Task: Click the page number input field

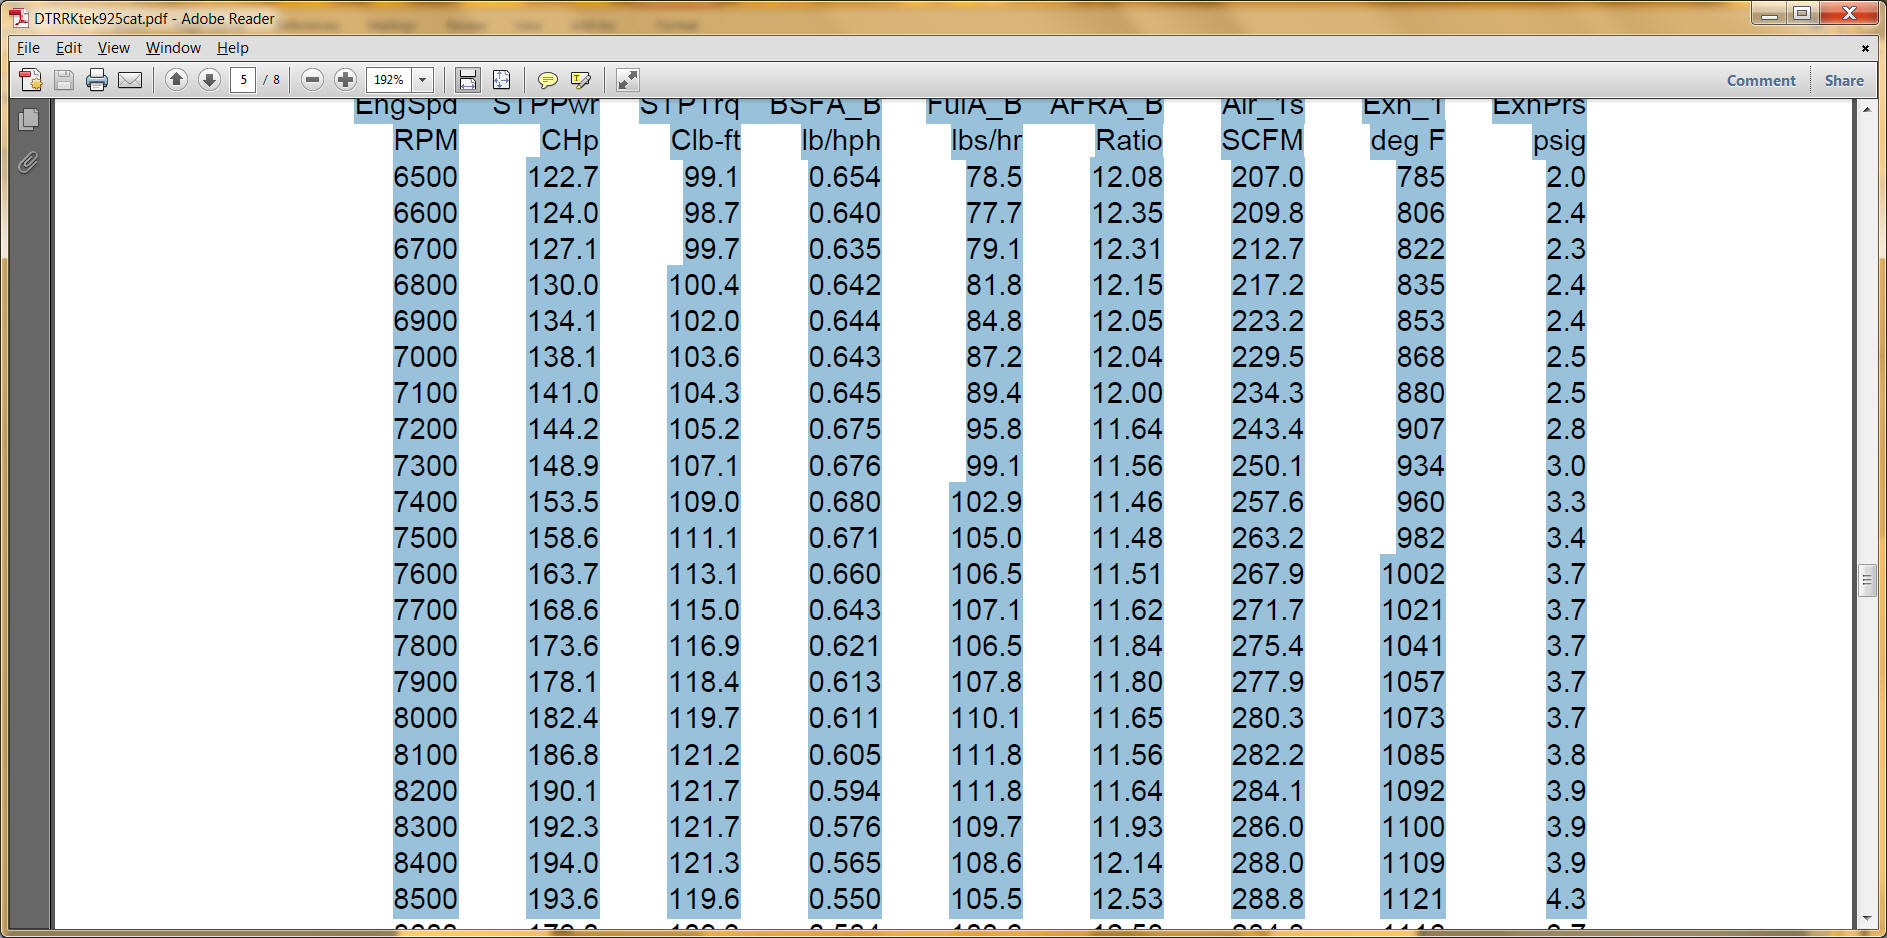Action: click(x=243, y=80)
